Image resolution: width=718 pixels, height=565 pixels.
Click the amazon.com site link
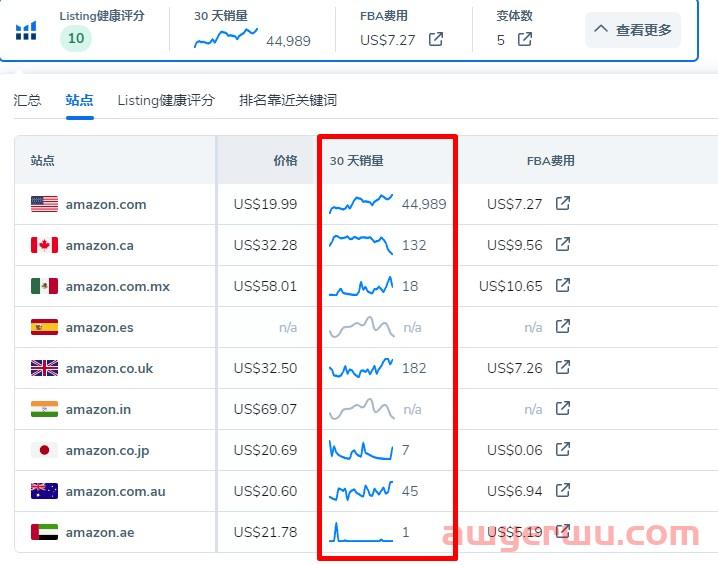click(x=106, y=204)
